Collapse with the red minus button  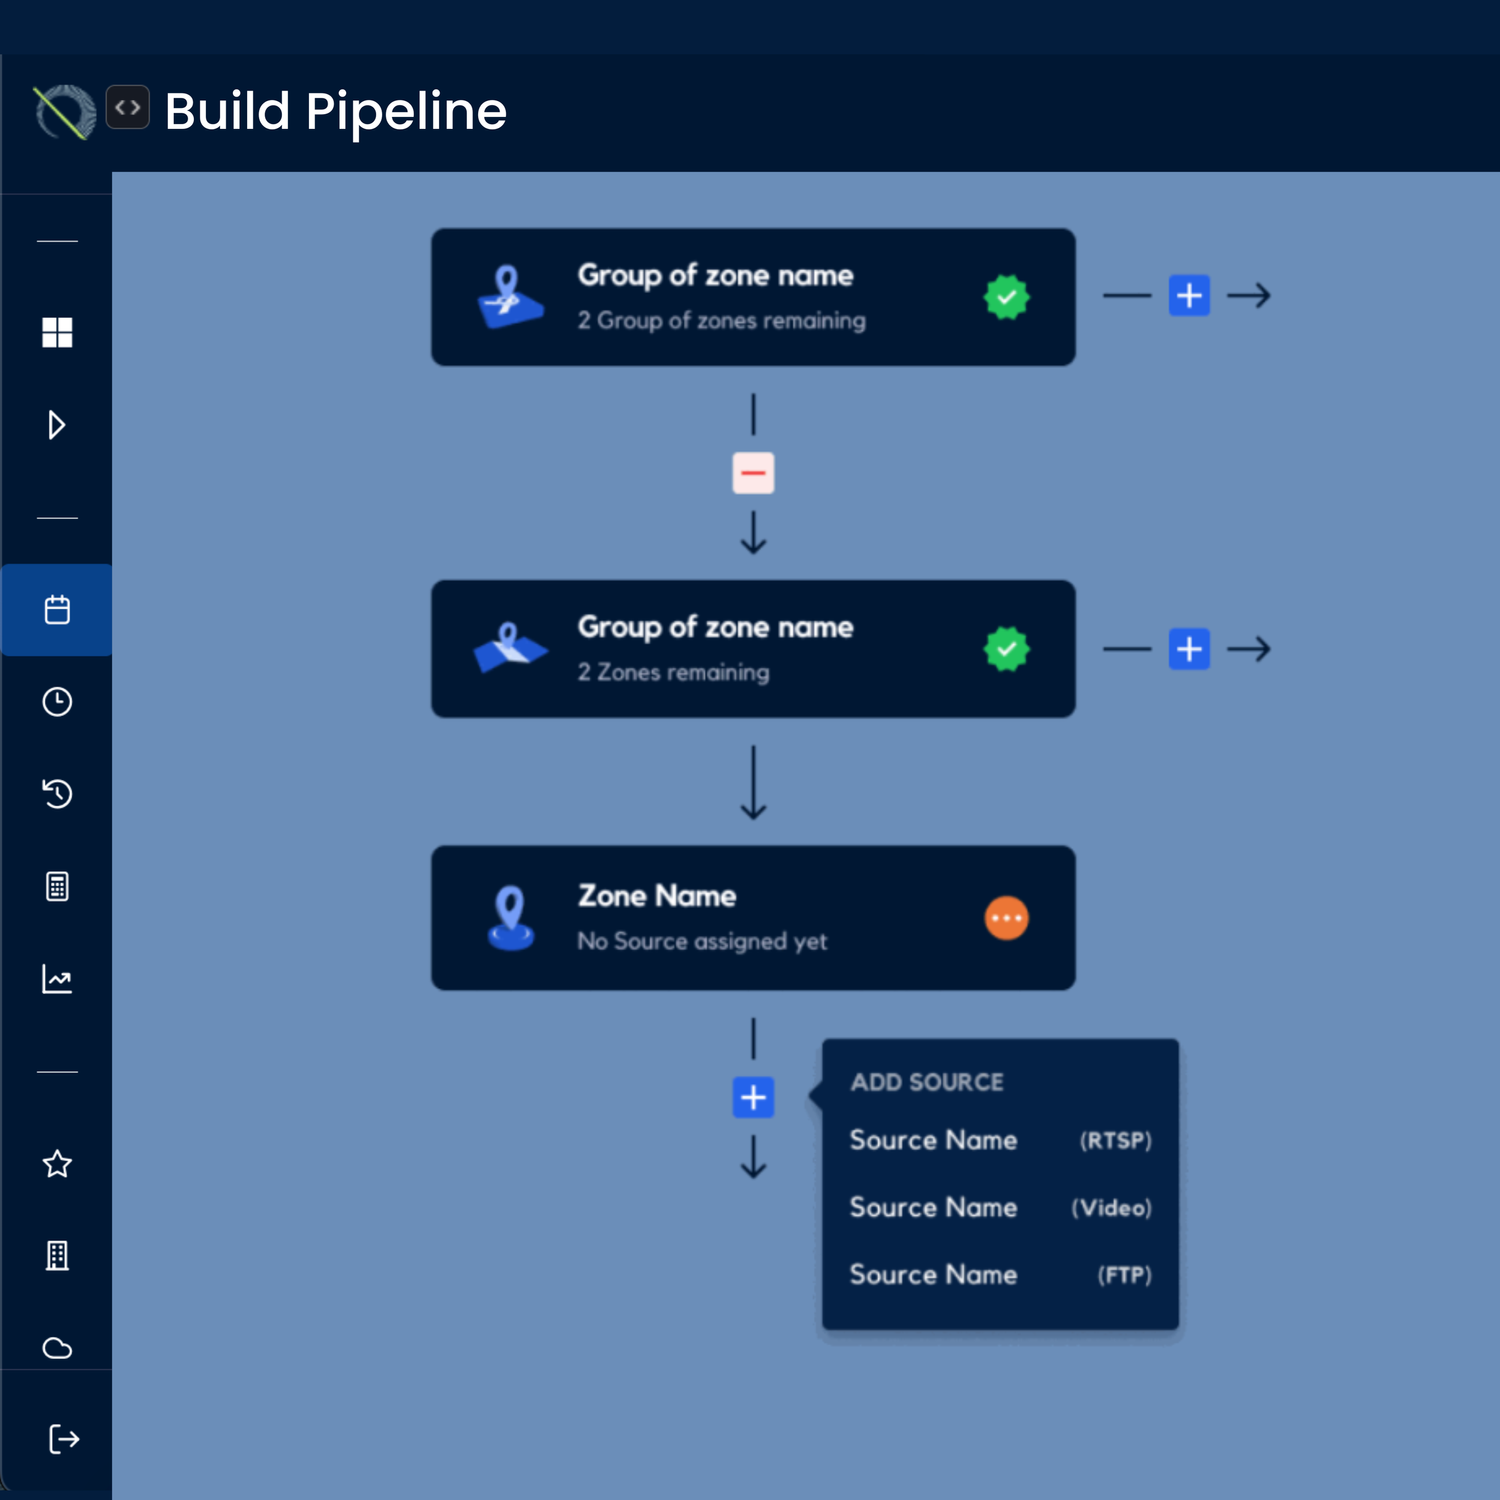coord(753,473)
